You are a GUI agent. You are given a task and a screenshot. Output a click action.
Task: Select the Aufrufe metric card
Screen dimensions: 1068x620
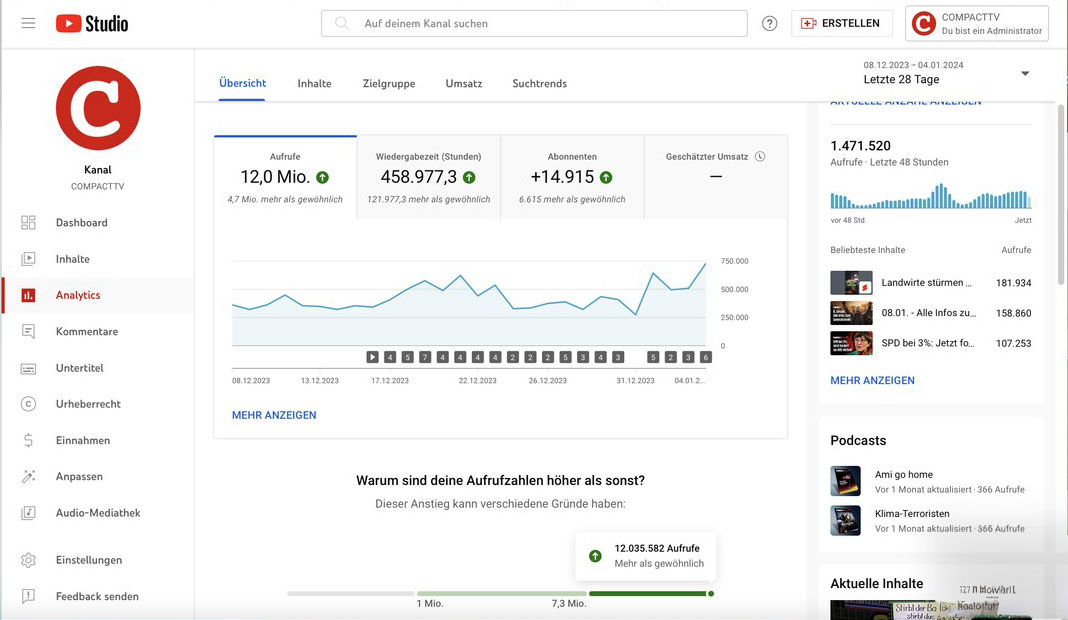(285, 177)
